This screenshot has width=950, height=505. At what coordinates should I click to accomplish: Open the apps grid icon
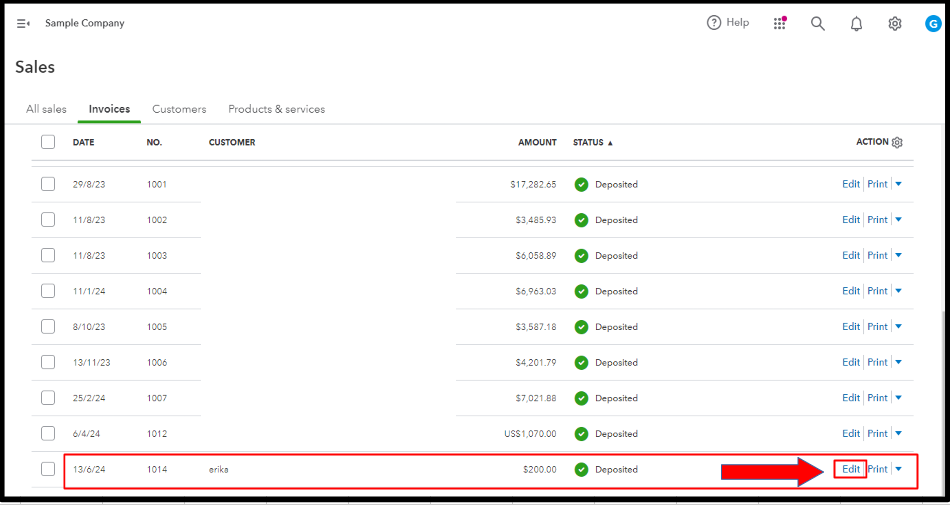click(x=780, y=23)
